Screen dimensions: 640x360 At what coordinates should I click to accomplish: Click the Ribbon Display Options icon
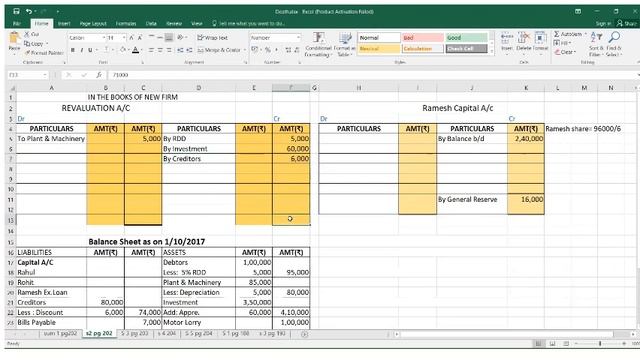[578, 11]
